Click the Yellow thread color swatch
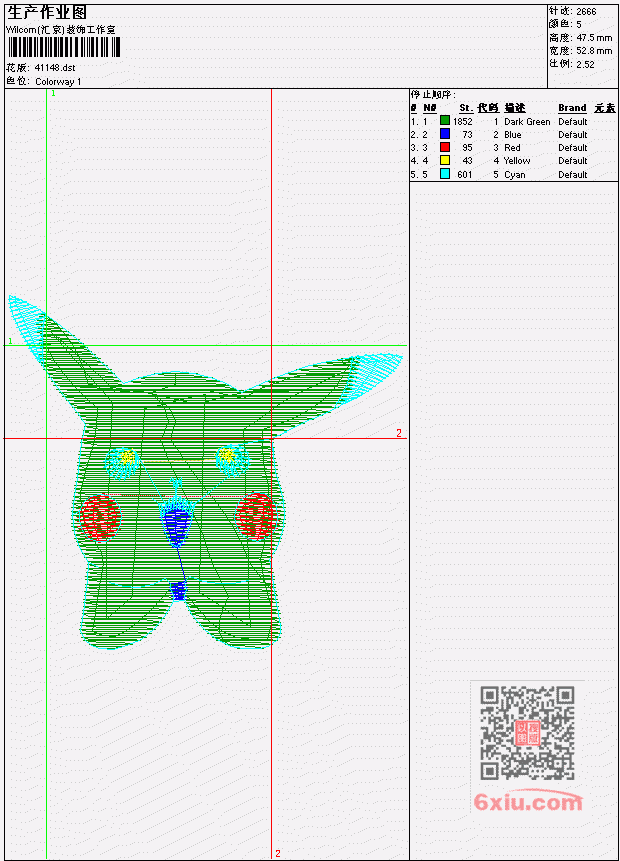Viewport: 620px width, 861px height. (x=445, y=160)
